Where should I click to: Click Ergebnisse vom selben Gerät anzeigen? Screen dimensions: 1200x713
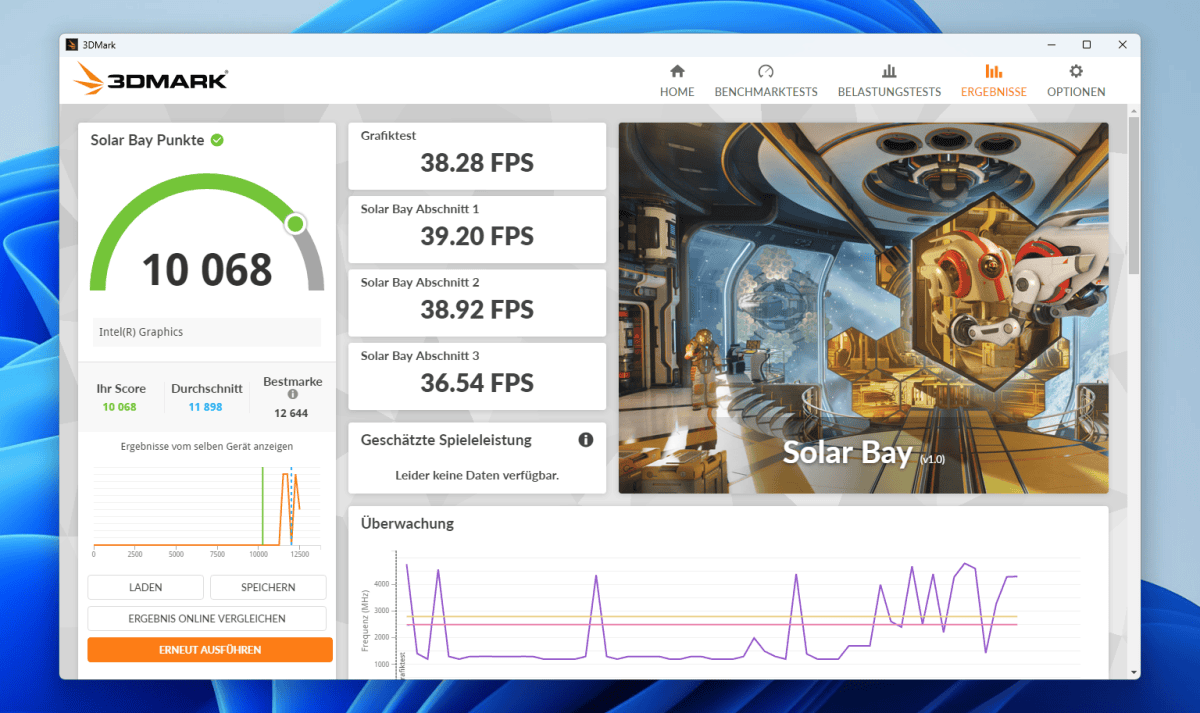click(x=207, y=446)
